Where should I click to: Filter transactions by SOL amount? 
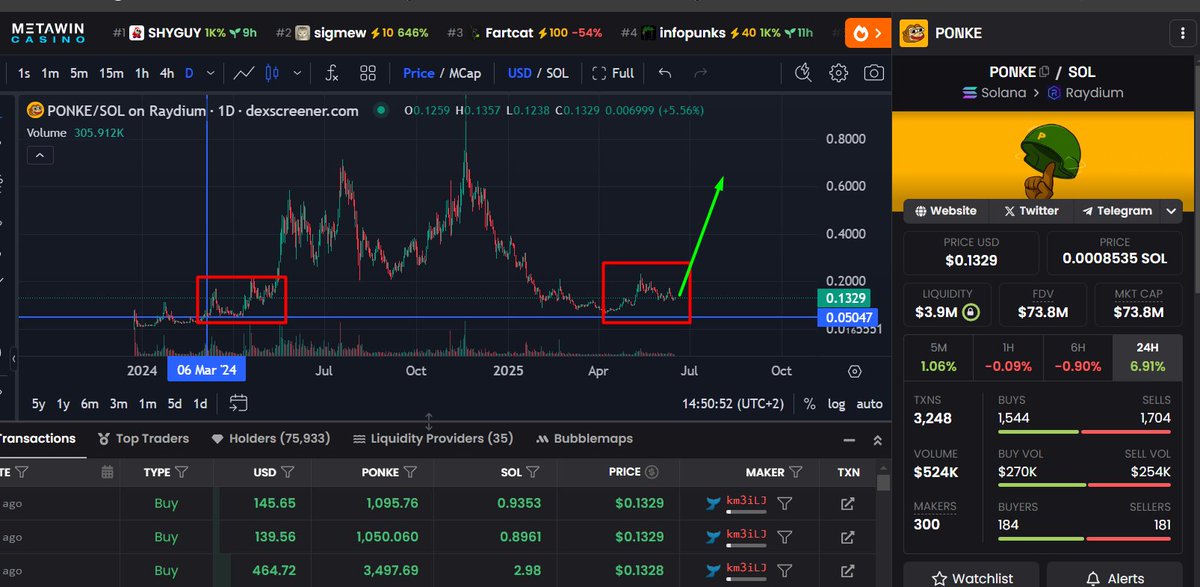[533, 472]
